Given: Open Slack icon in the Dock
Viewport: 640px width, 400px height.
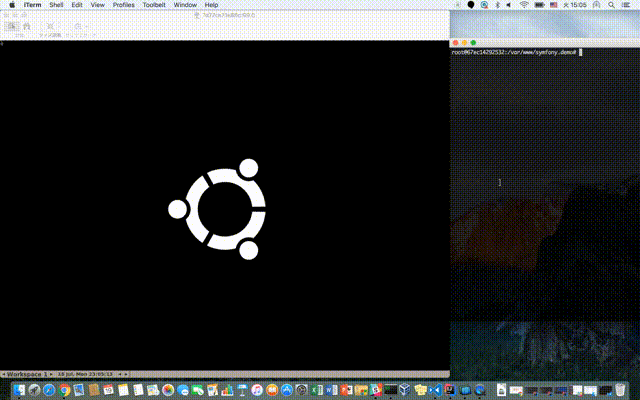Looking at the screenshot, I should (376, 390).
